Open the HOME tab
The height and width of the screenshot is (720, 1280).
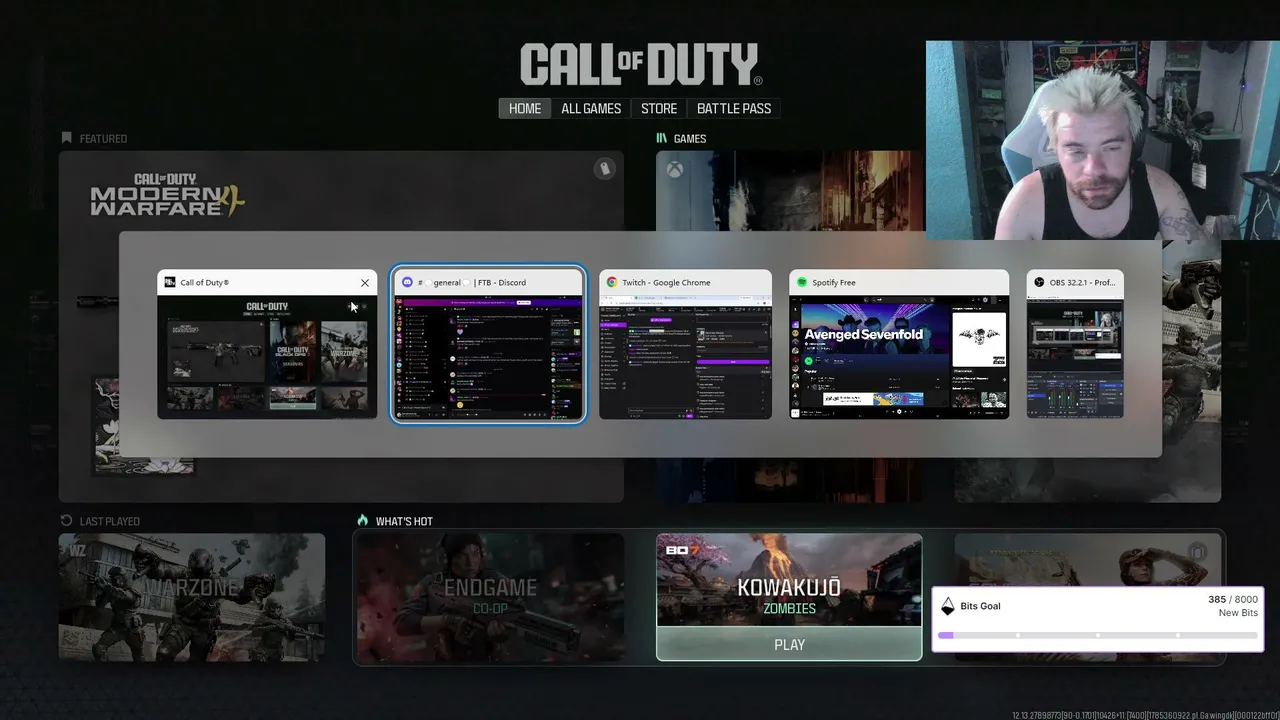point(525,108)
